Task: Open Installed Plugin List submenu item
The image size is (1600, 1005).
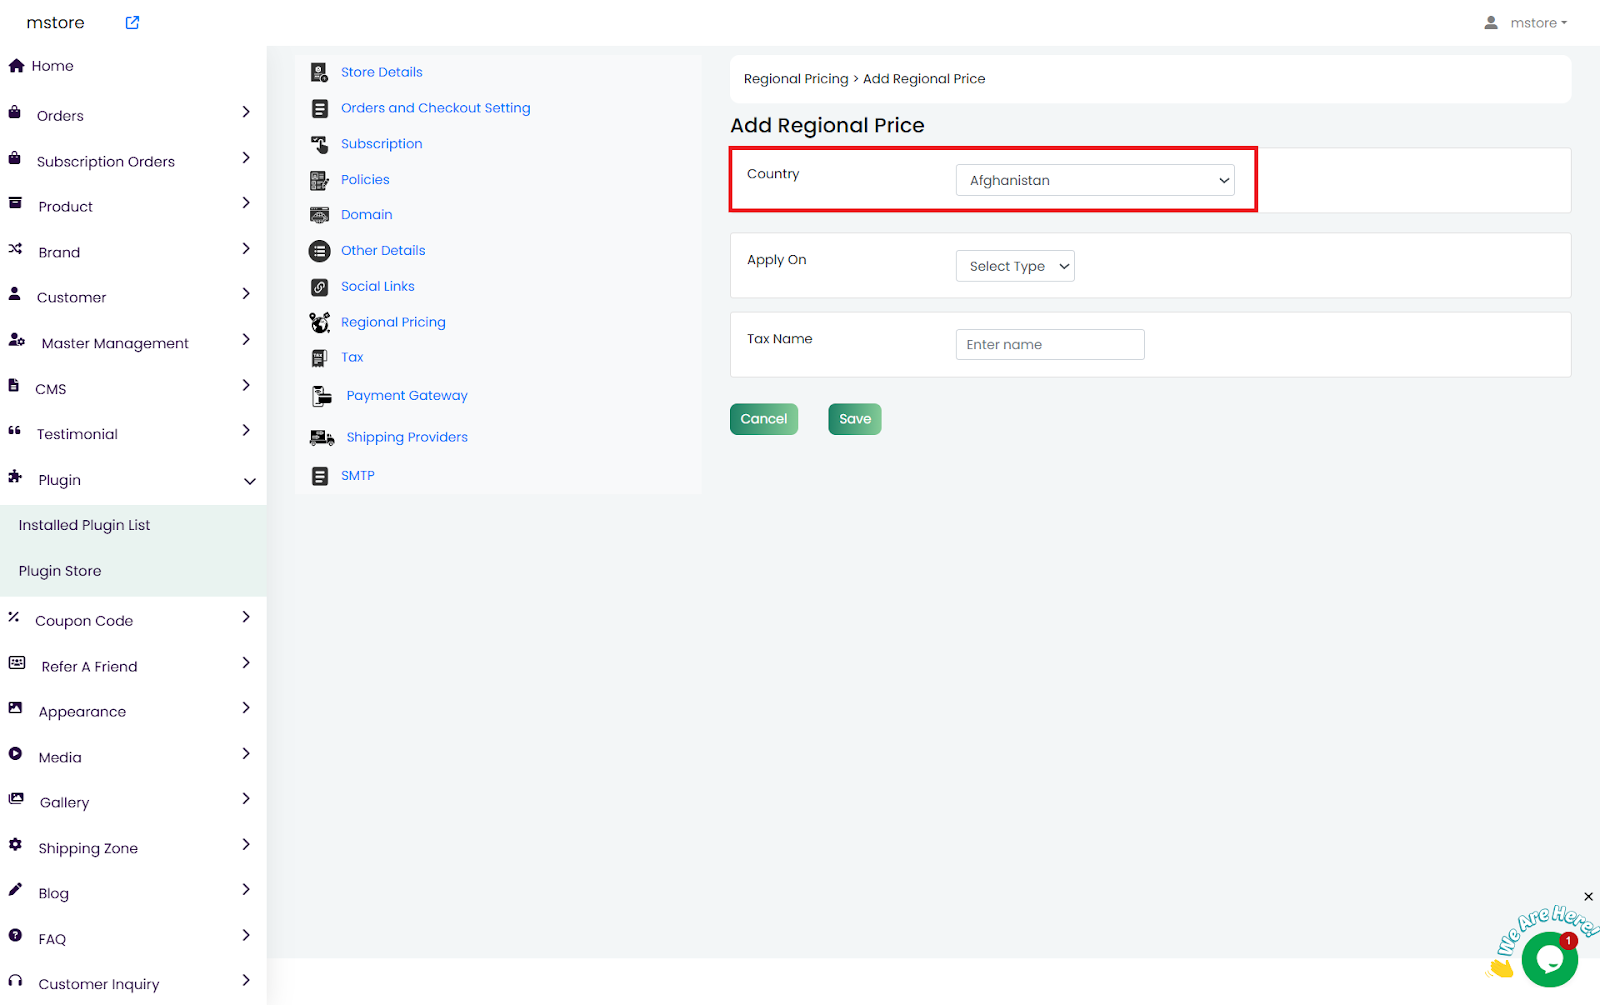Action: [x=84, y=525]
